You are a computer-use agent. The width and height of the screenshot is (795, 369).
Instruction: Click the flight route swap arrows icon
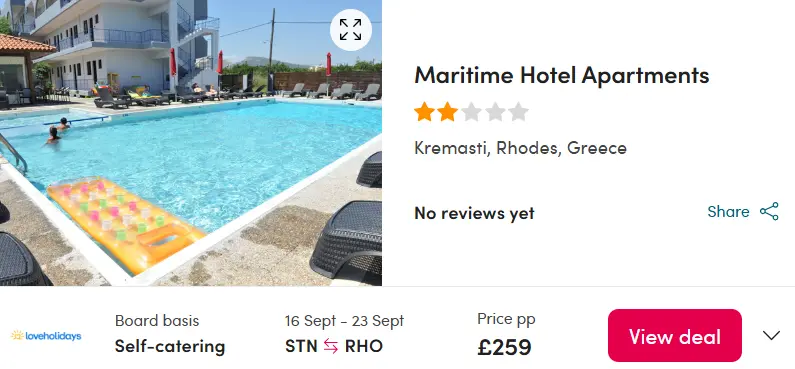click(331, 347)
